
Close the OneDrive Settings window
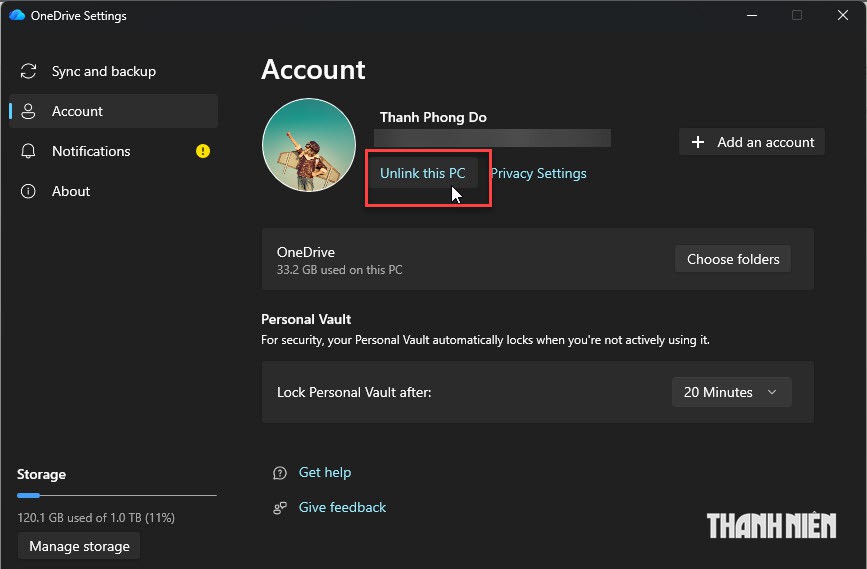tap(843, 15)
